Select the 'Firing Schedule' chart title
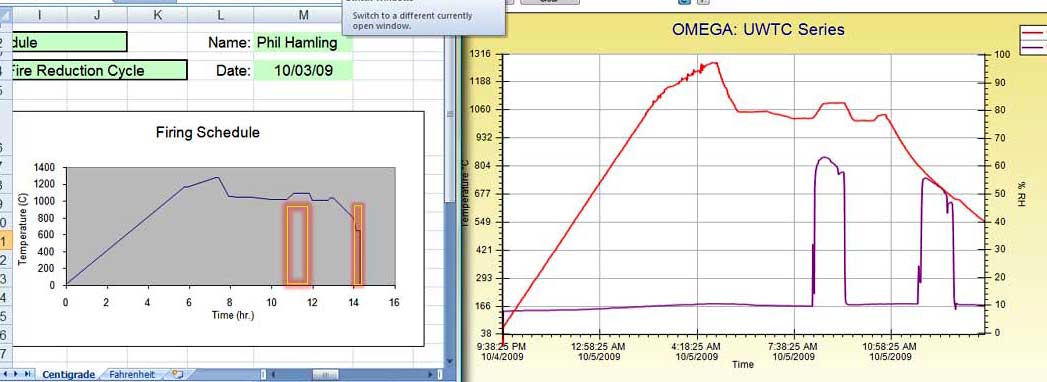This screenshot has height=382, width=1047. point(208,132)
